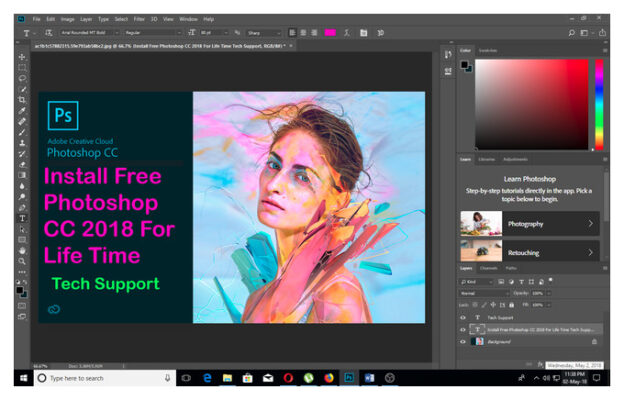Open the font size dropdown
Image resolution: width=624 pixels, height=400 pixels.
tap(214, 33)
